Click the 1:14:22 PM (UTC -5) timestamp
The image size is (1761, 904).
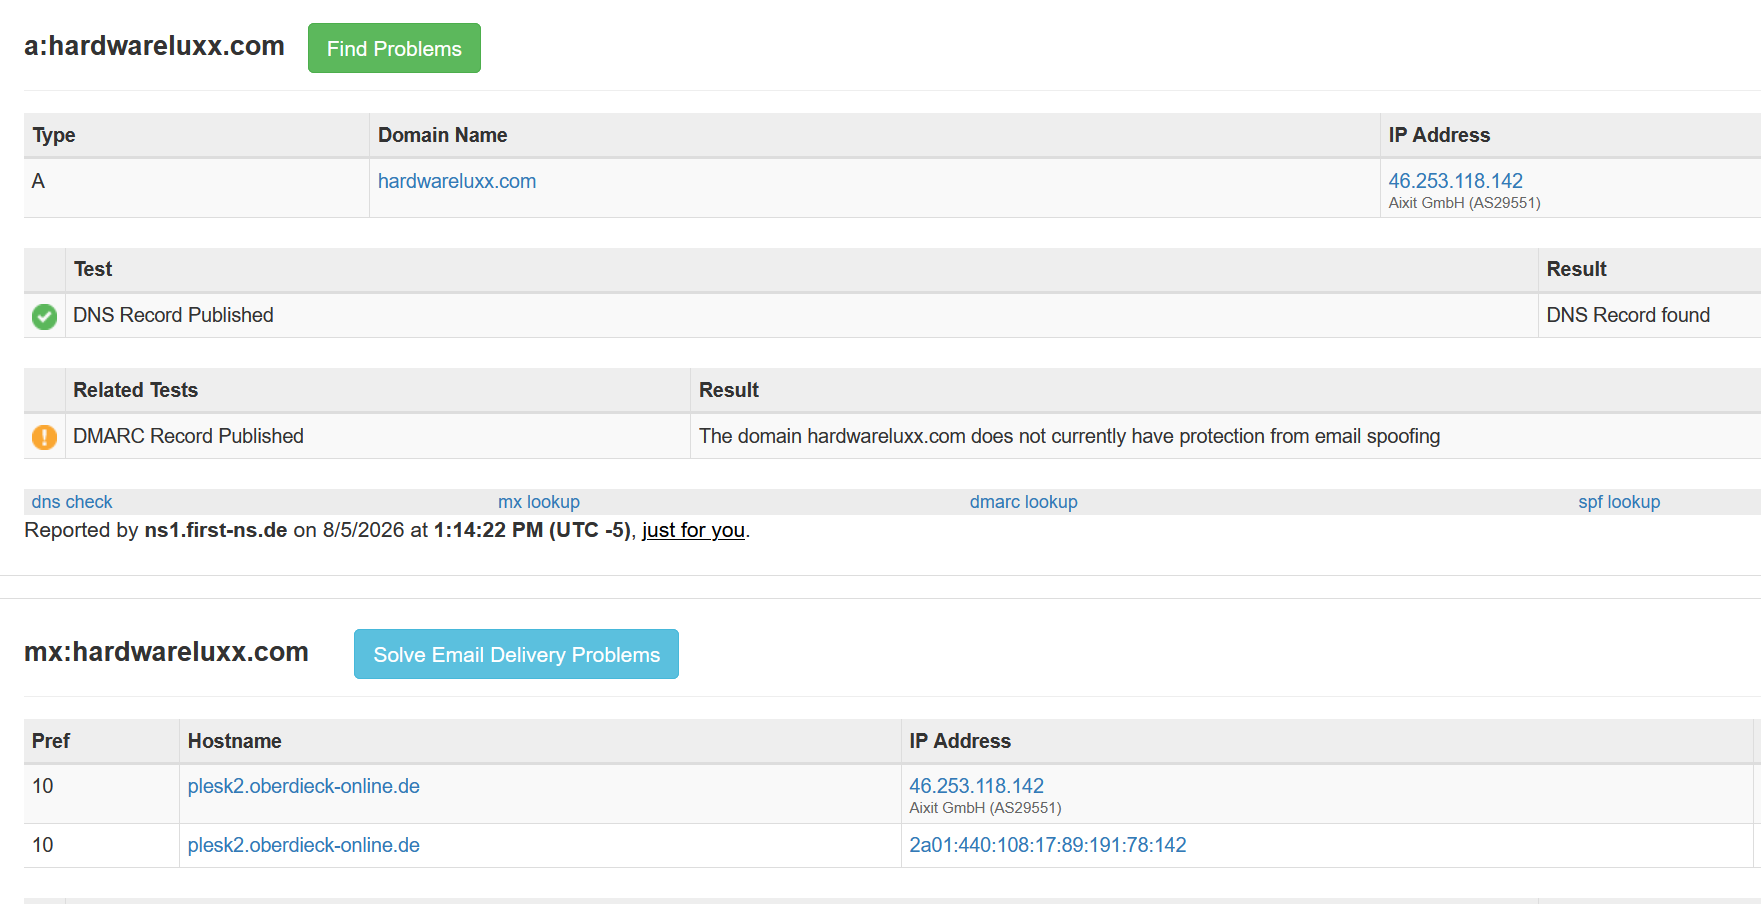coord(532,530)
